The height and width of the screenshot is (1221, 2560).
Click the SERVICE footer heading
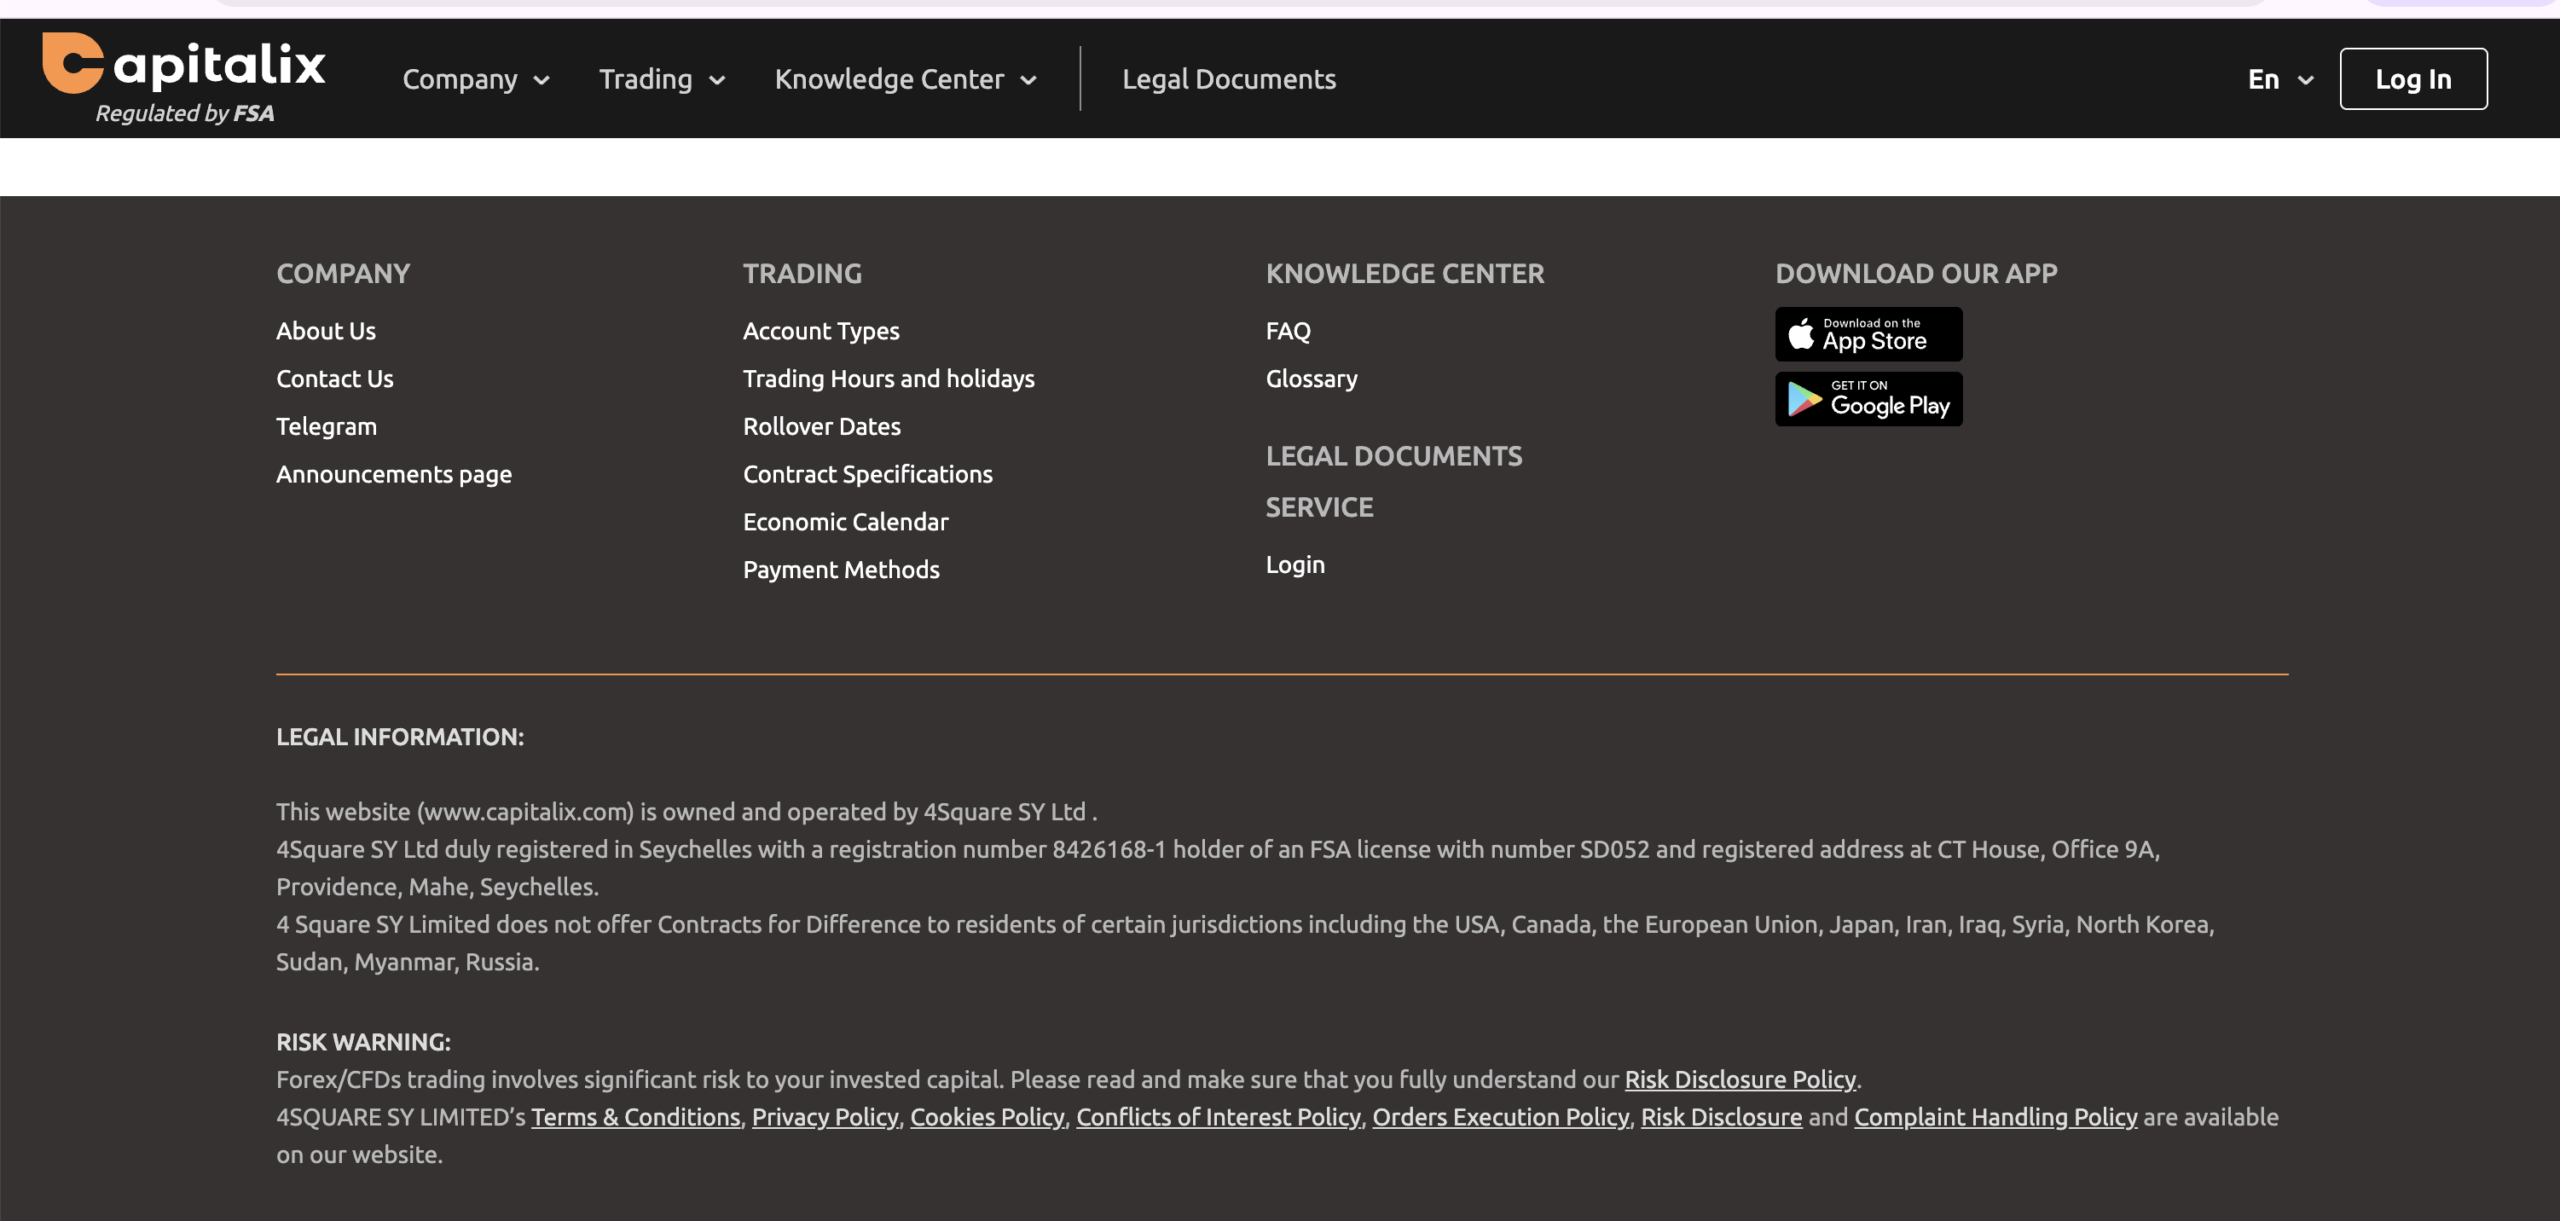1319,508
